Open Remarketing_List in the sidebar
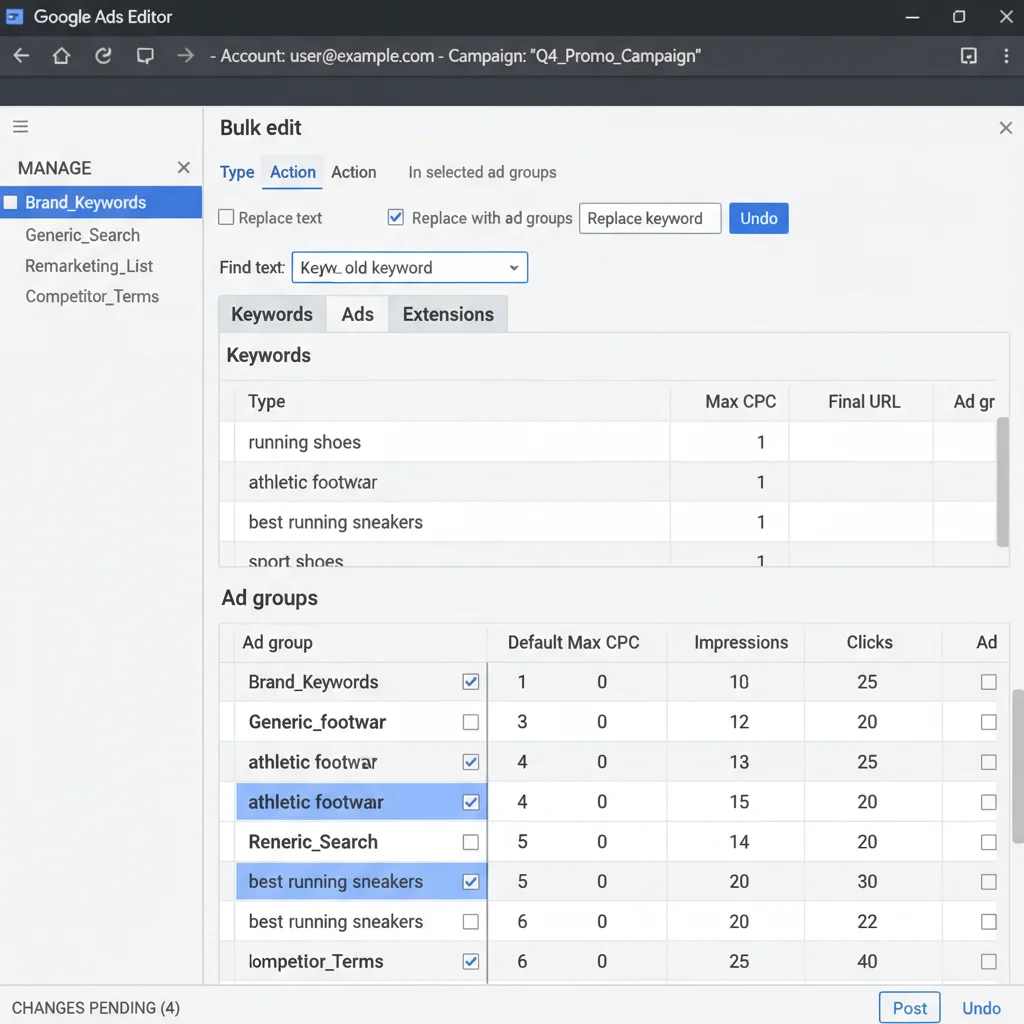 pos(89,266)
